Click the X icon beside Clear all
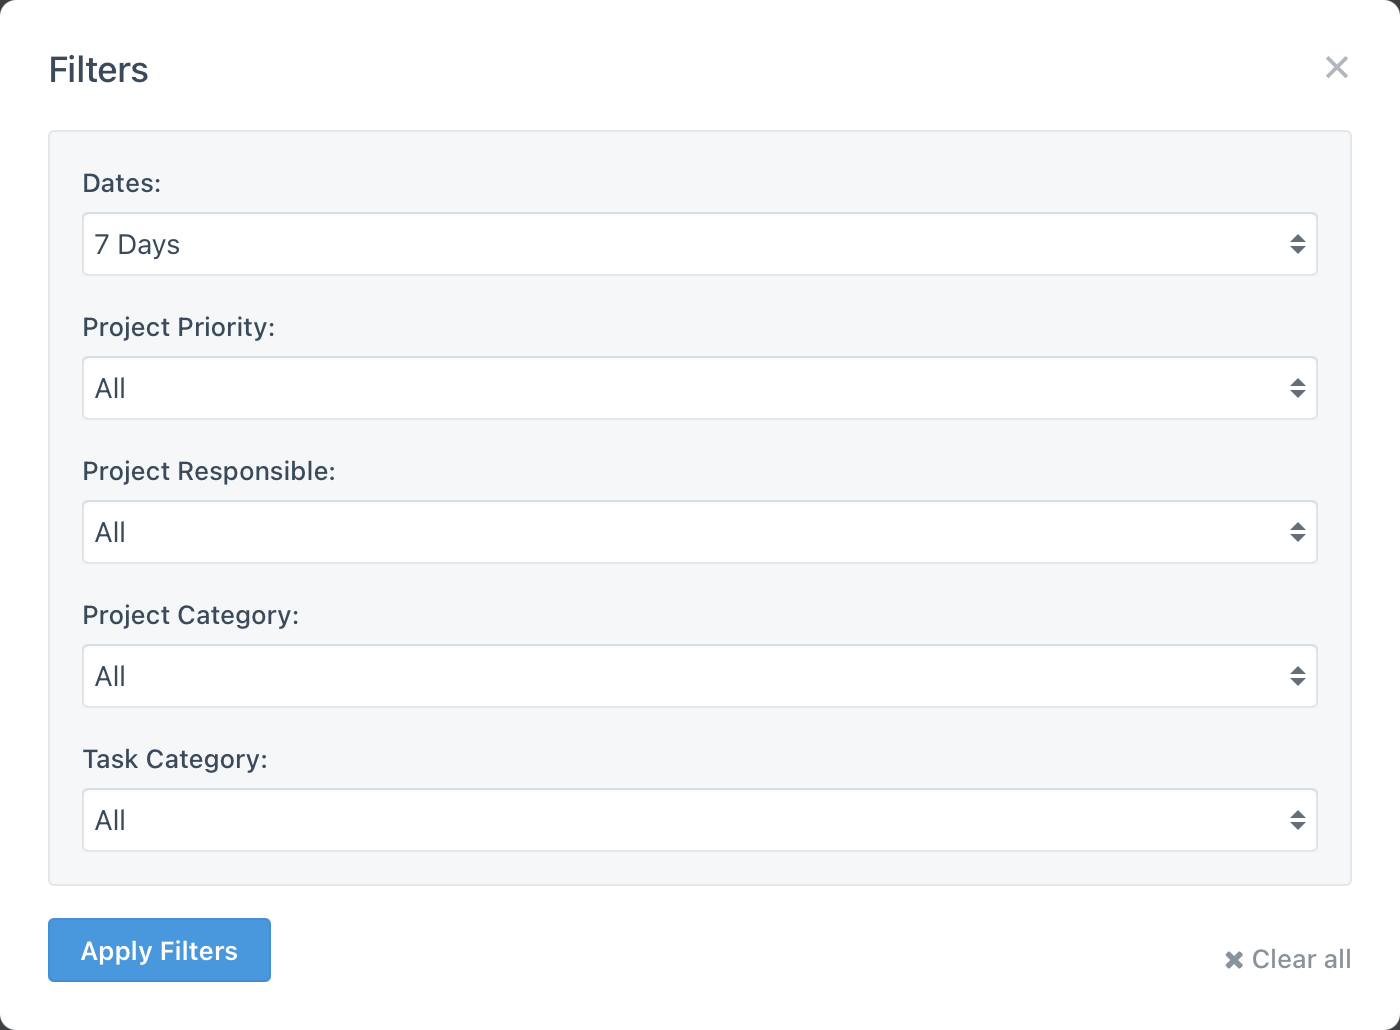Viewport: 1400px width, 1030px height. 1233,959
